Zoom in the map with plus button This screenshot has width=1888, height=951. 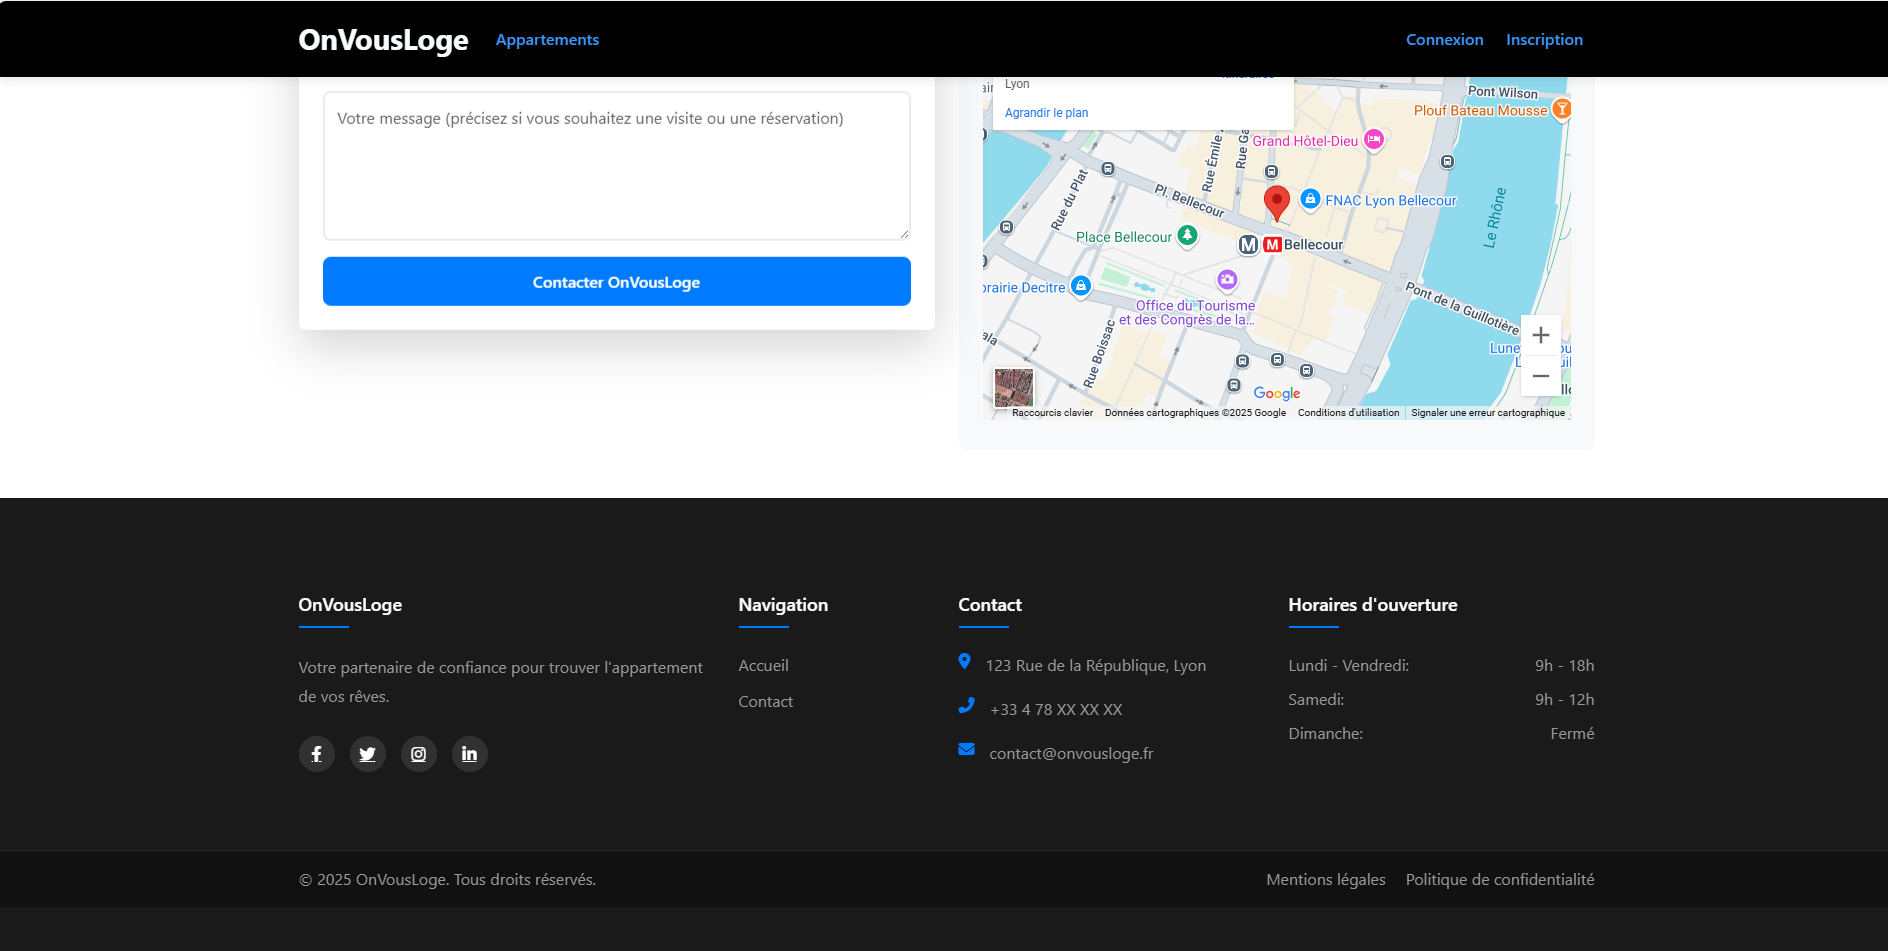pos(1540,335)
